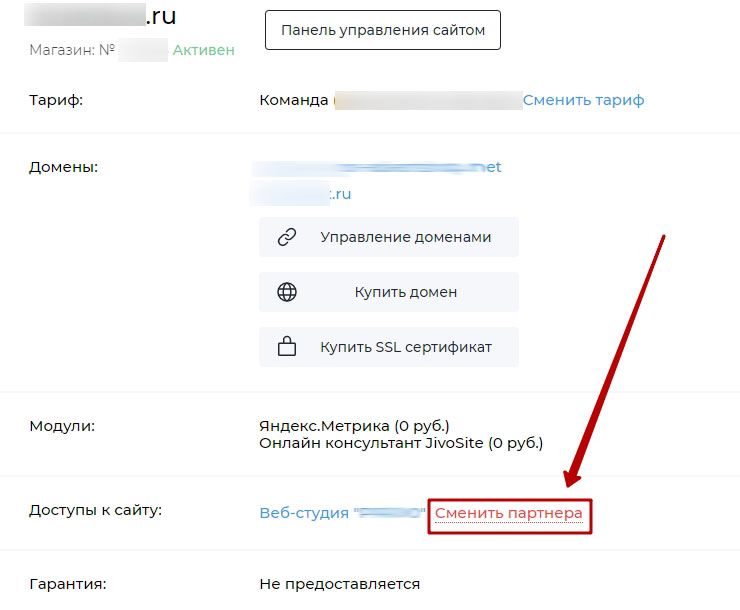Click the Сменить тариф link
The image size is (740, 610).
(x=583, y=100)
